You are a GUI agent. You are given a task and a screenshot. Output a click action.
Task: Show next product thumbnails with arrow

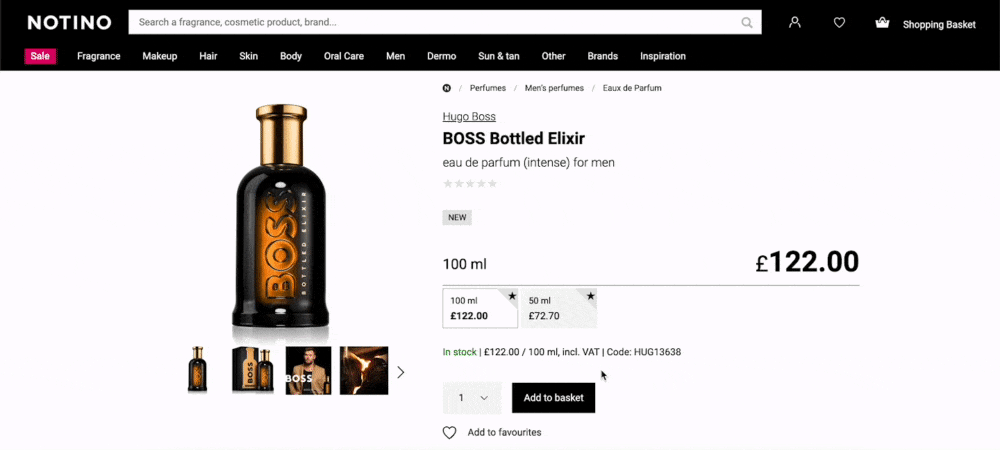pyautogui.click(x=401, y=372)
